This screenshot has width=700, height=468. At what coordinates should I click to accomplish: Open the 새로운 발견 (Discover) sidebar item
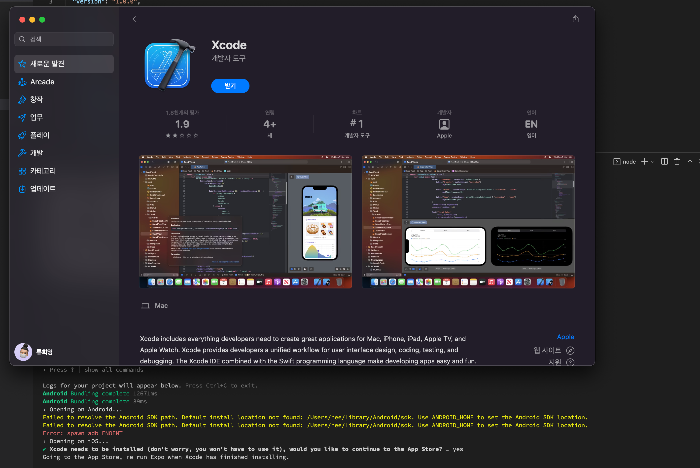pos(64,64)
